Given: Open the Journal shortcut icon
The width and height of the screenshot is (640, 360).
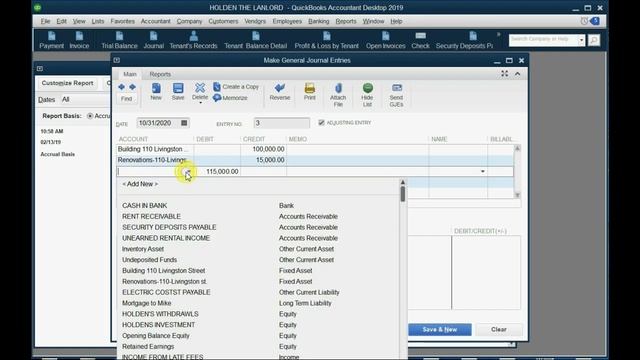Looking at the screenshot, I should pyautogui.click(x=153, y=40).
